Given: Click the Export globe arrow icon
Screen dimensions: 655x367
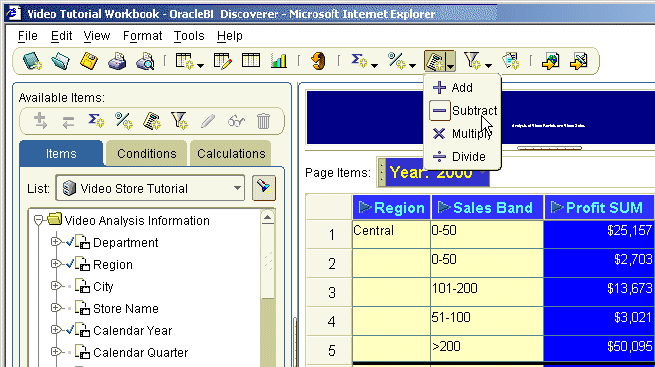Looking at the screenshot, I should tap(551, 61).
